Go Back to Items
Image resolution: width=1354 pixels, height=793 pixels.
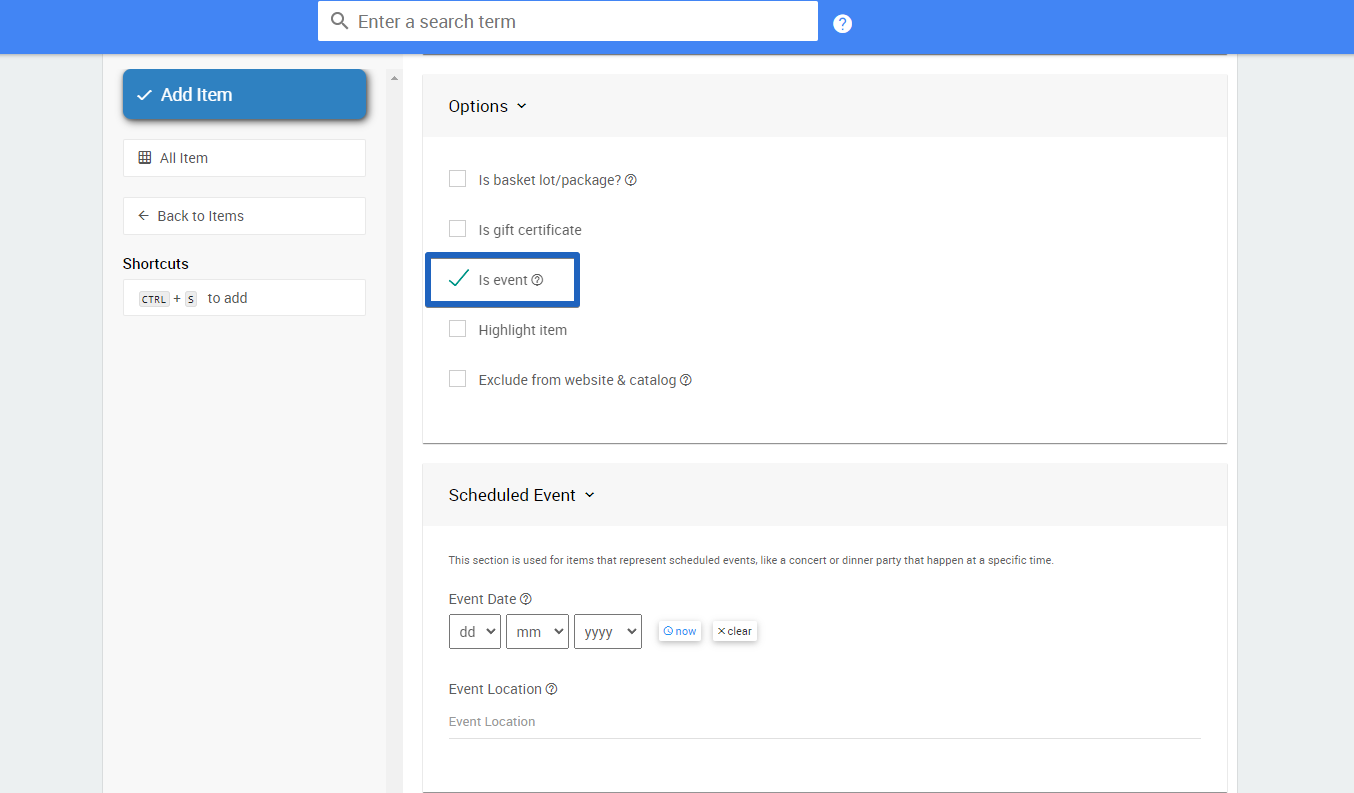tap(244, 216)
